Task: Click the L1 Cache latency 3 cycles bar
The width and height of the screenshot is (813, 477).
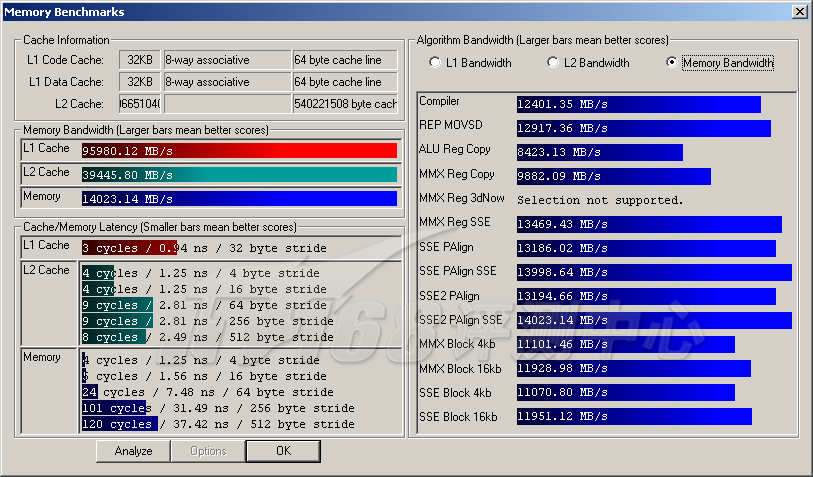Action: 129,248
